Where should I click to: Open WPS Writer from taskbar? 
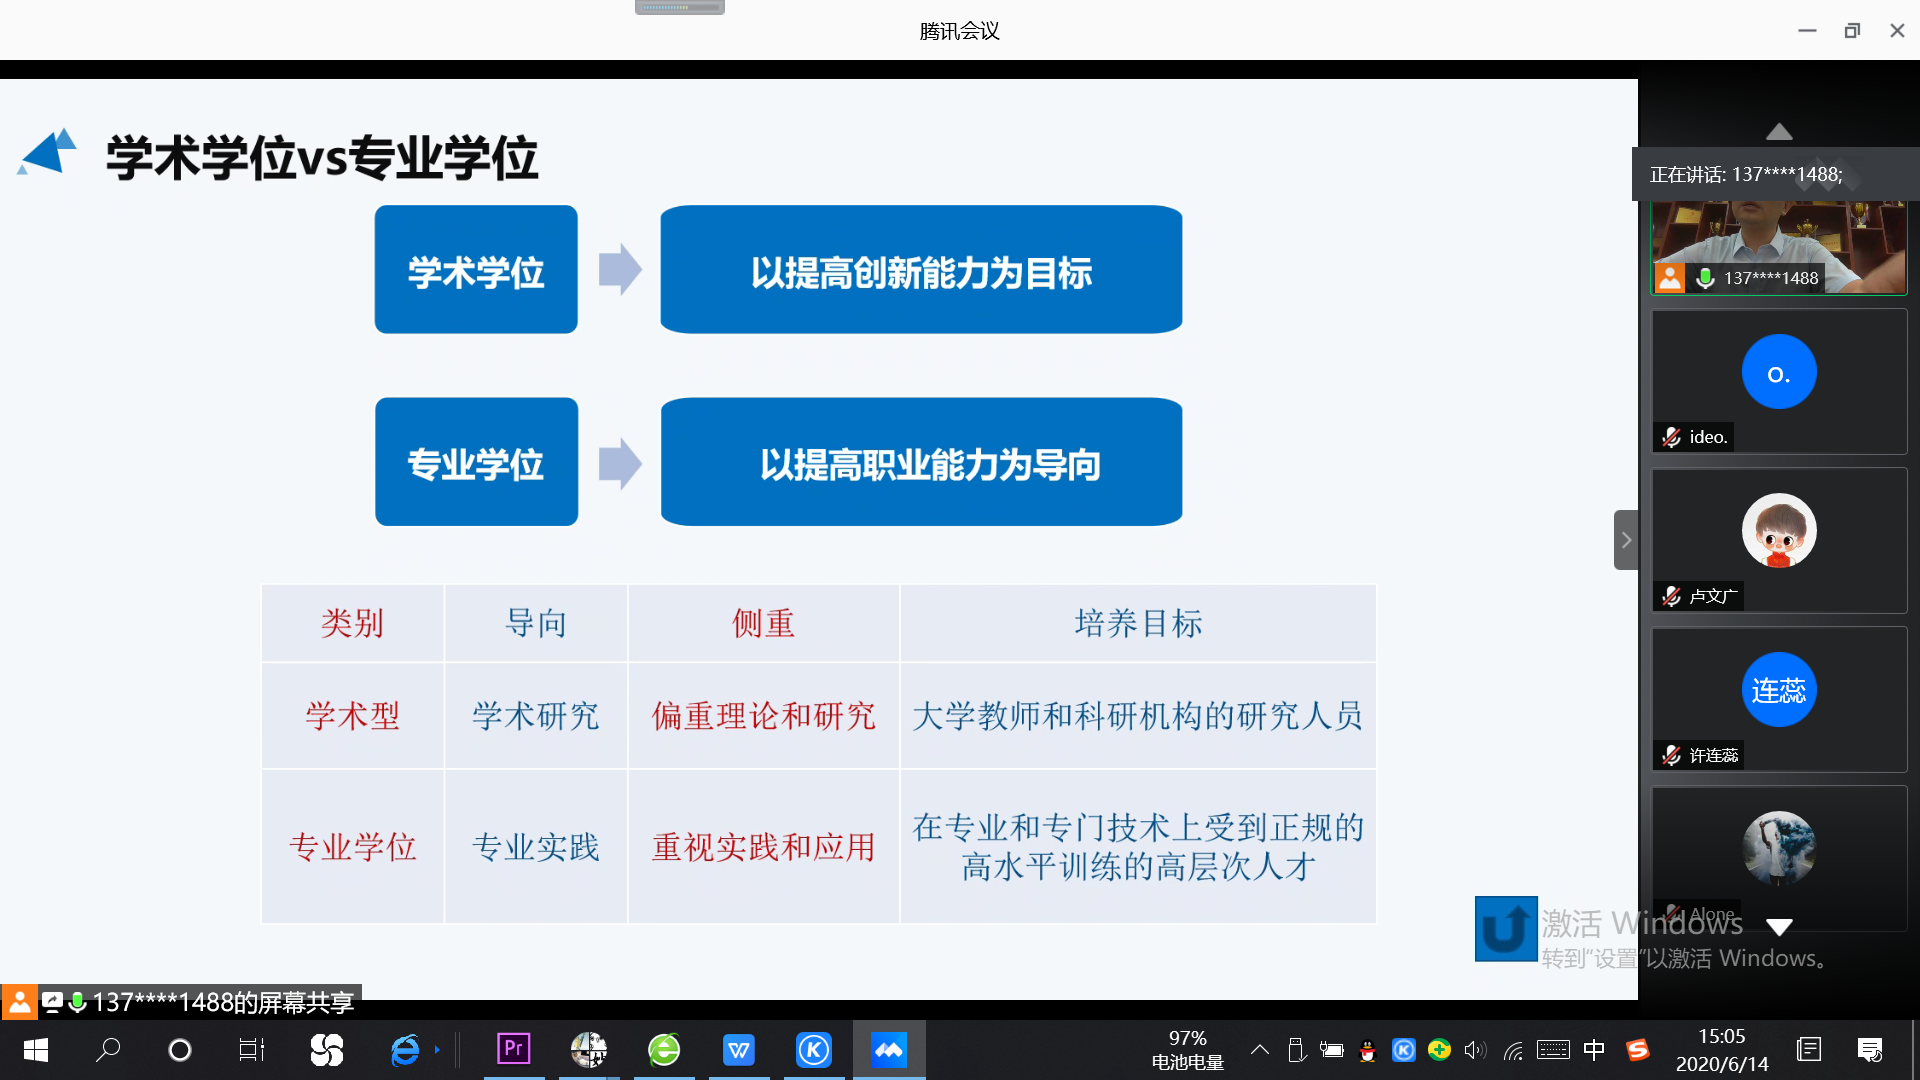tap(738, 1049)
